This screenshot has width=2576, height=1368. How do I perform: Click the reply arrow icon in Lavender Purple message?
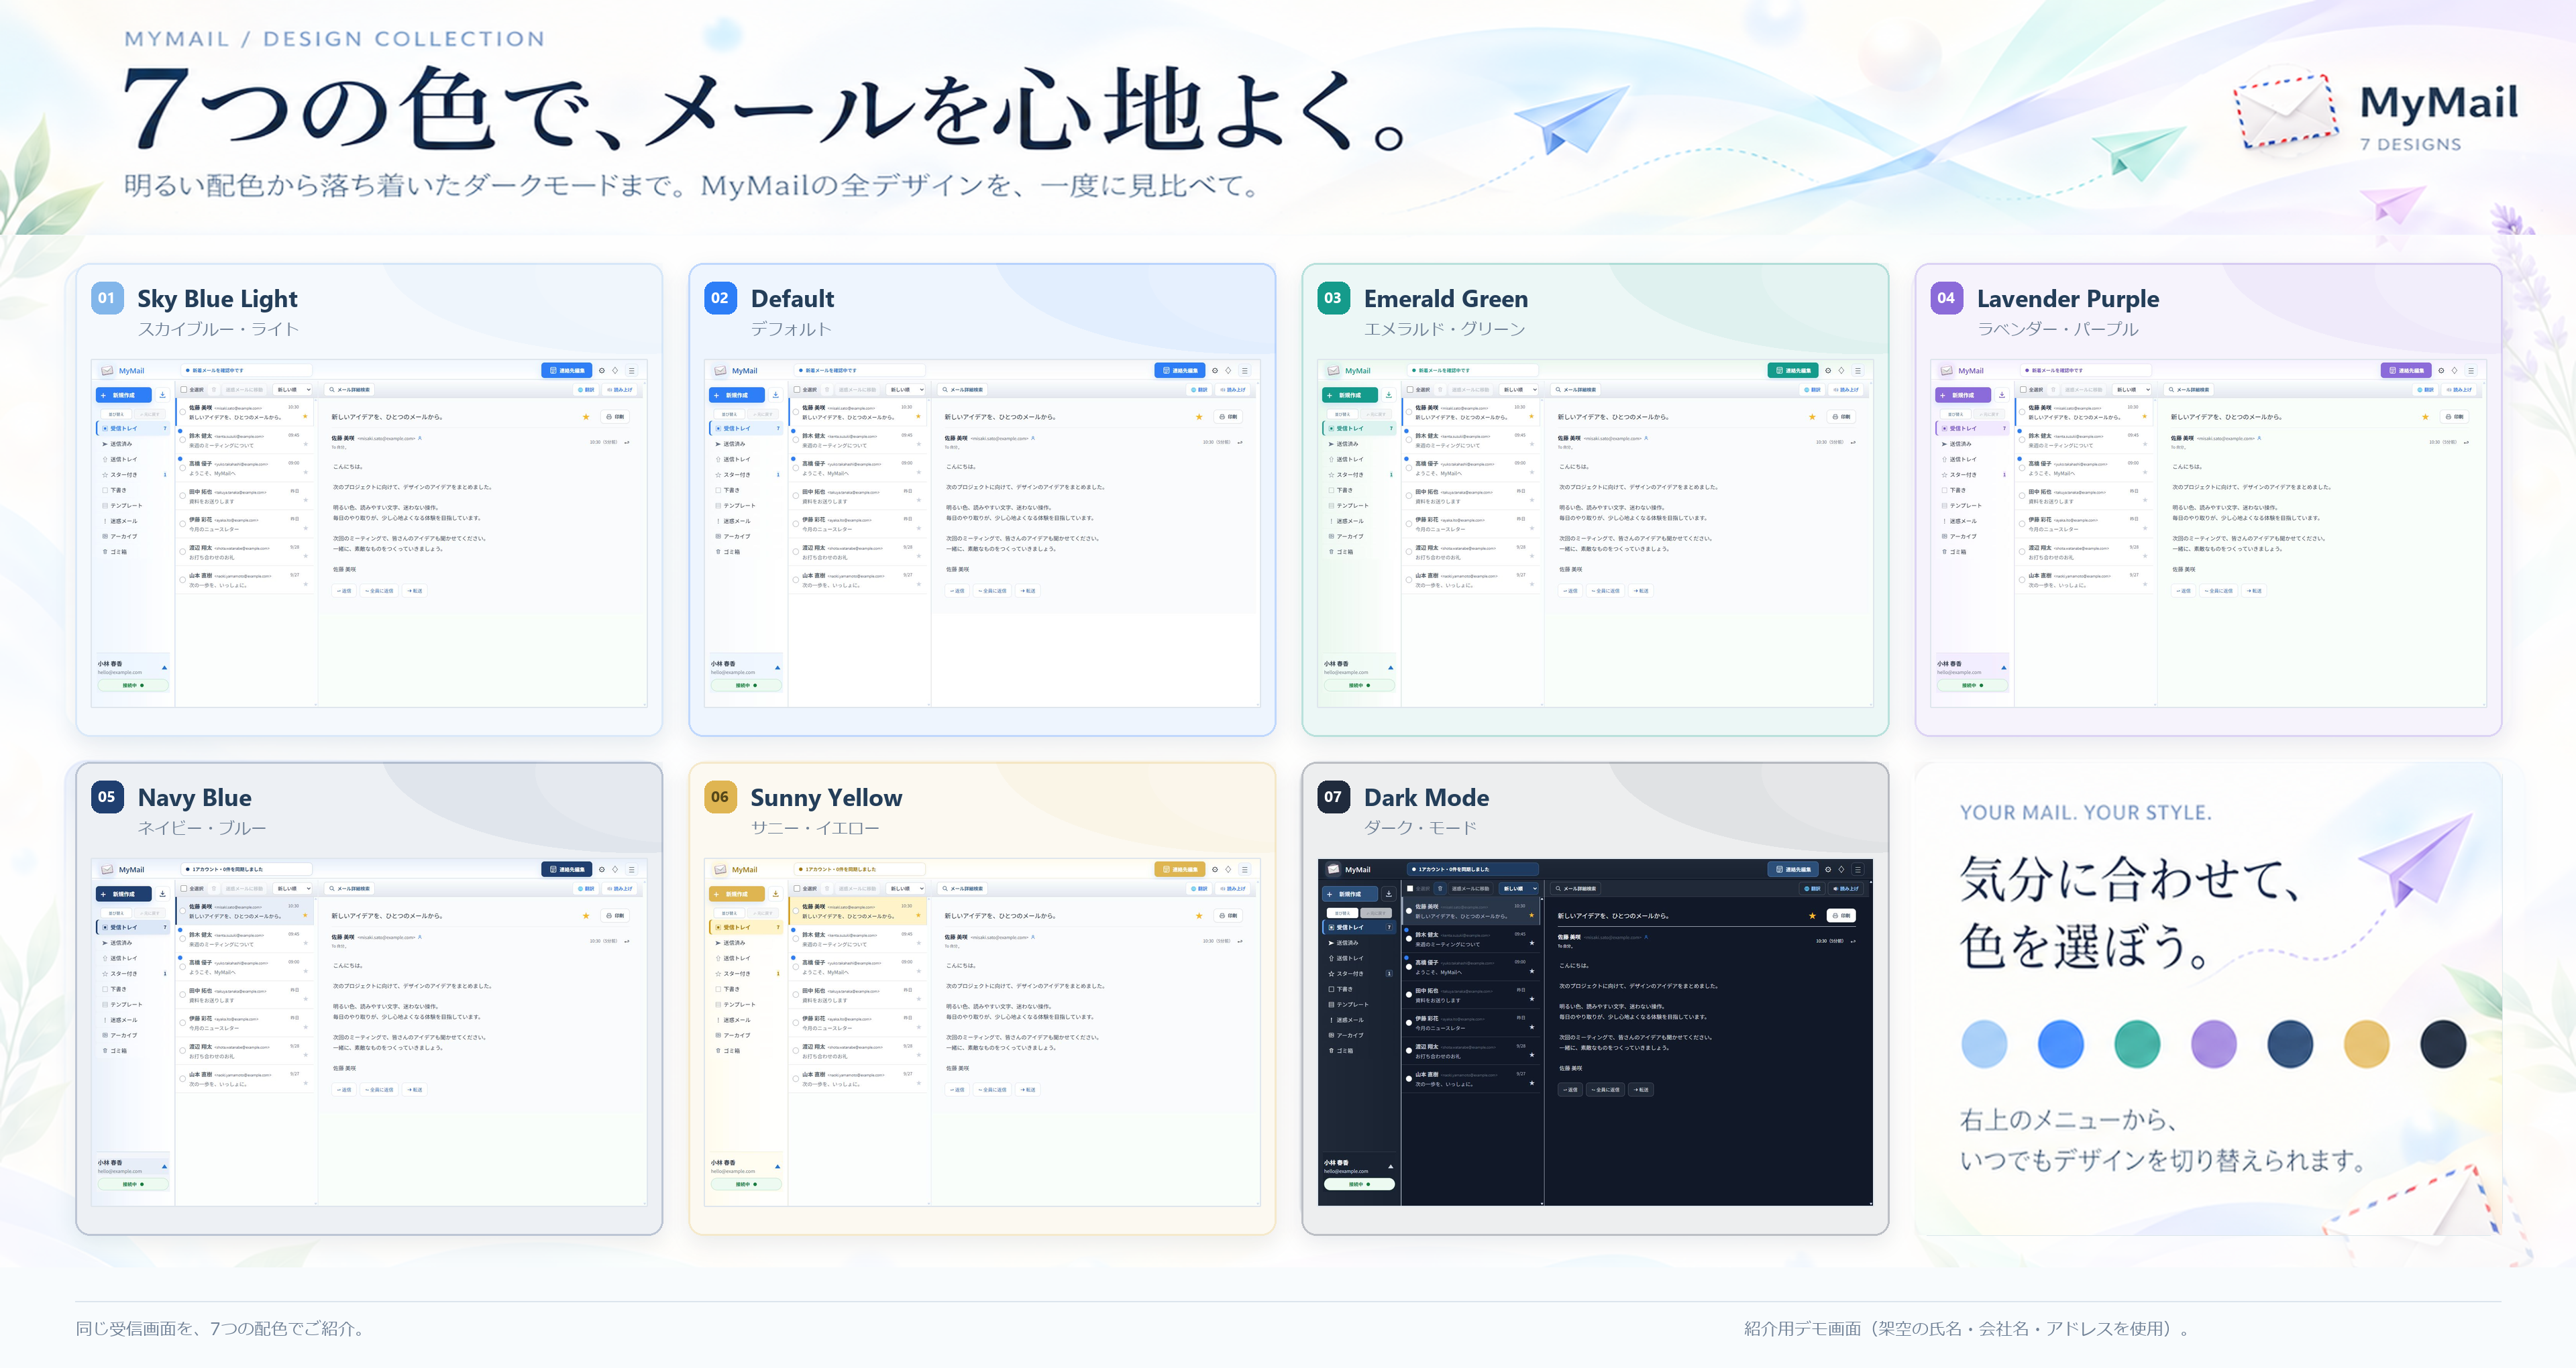[x=2466, y=442]
